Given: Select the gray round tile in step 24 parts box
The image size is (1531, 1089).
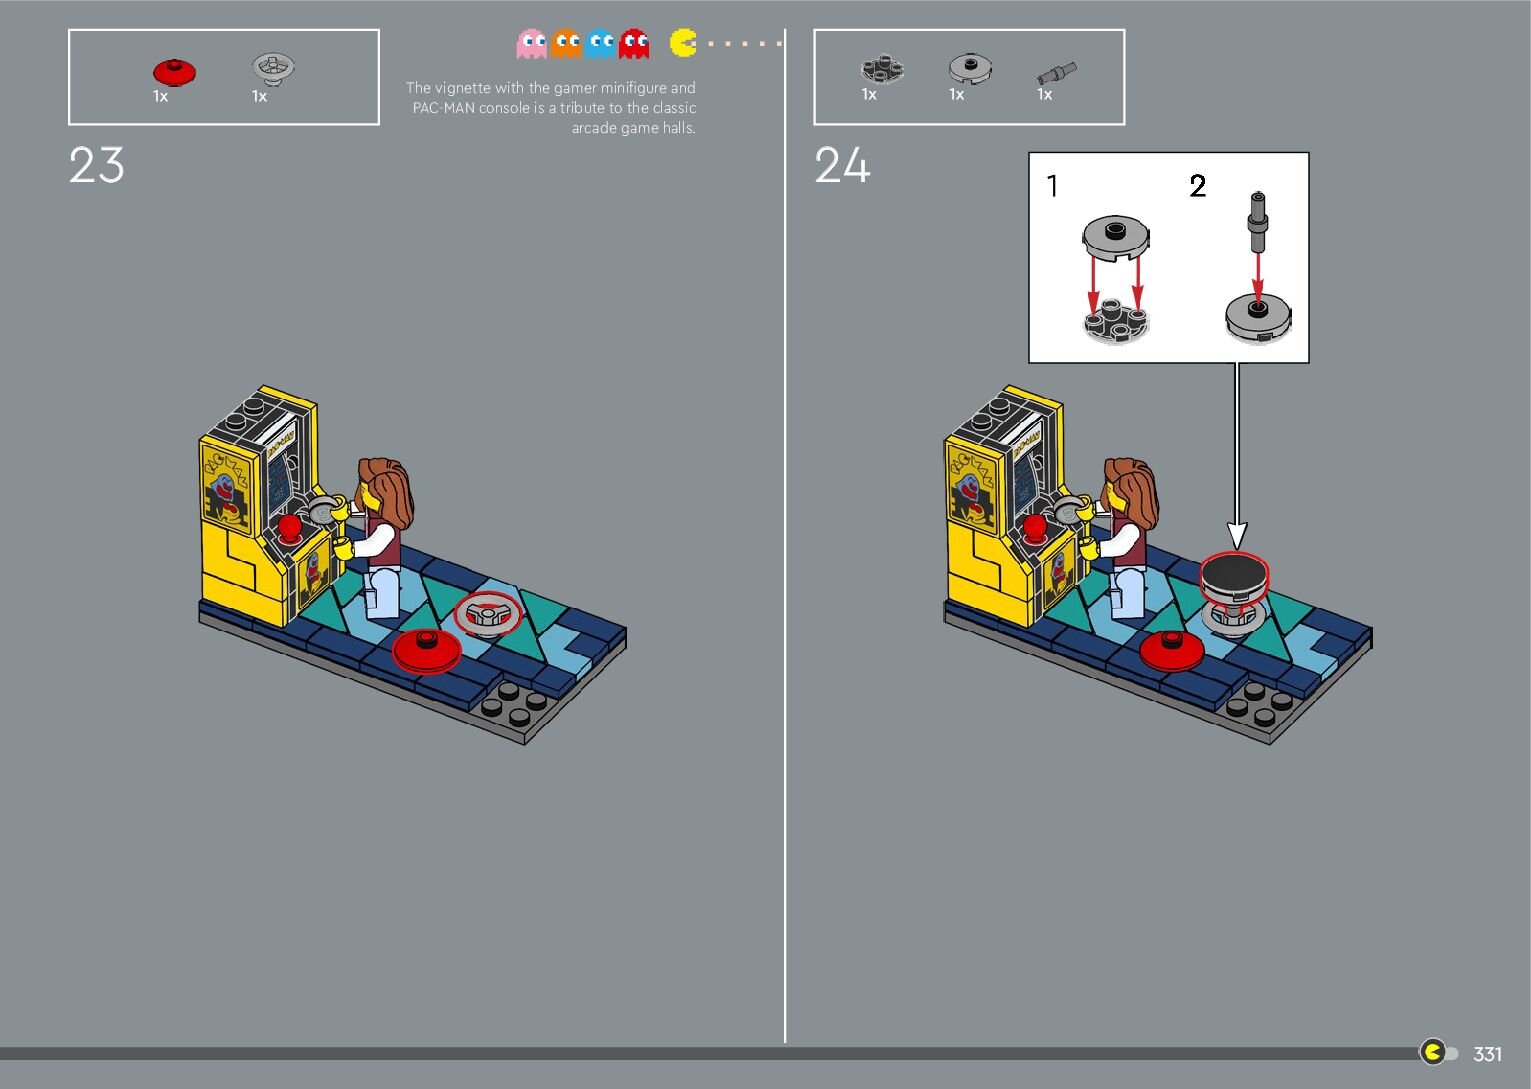Looking at the screenshot, I should coord(969,68).
